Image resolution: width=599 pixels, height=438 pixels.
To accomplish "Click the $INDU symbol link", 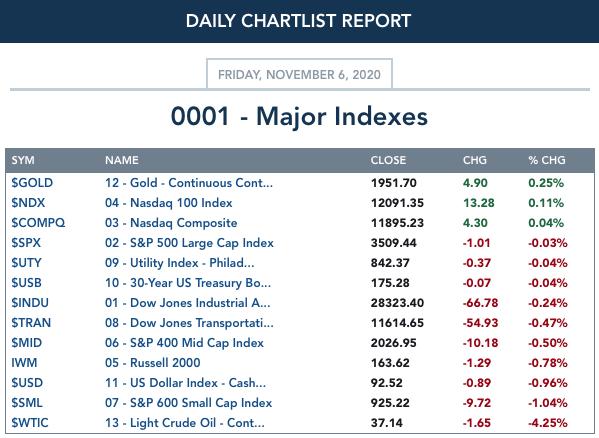I will pos(30,303).
